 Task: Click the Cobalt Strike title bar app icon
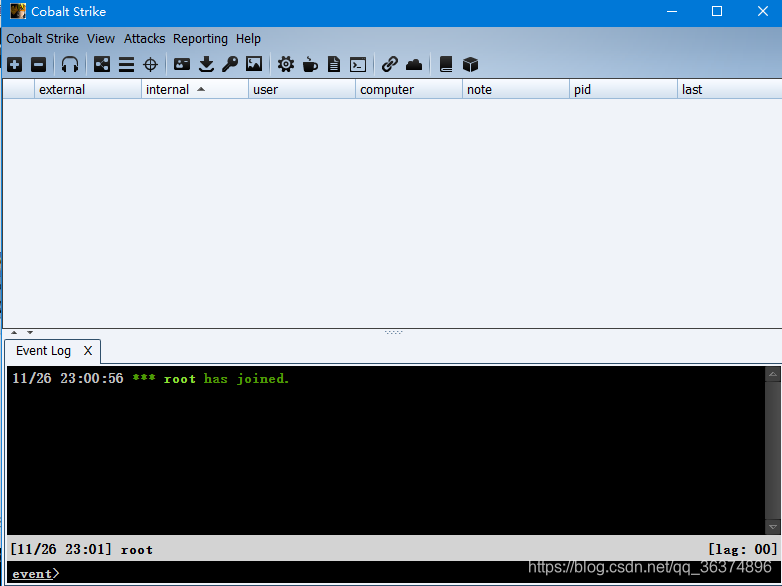coord(18,11)
